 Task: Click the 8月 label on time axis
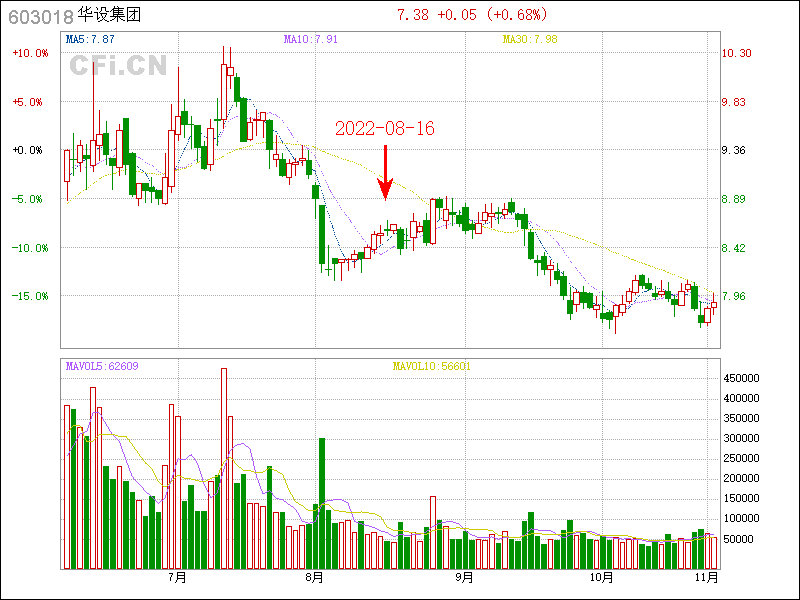[x=315, y=577]
